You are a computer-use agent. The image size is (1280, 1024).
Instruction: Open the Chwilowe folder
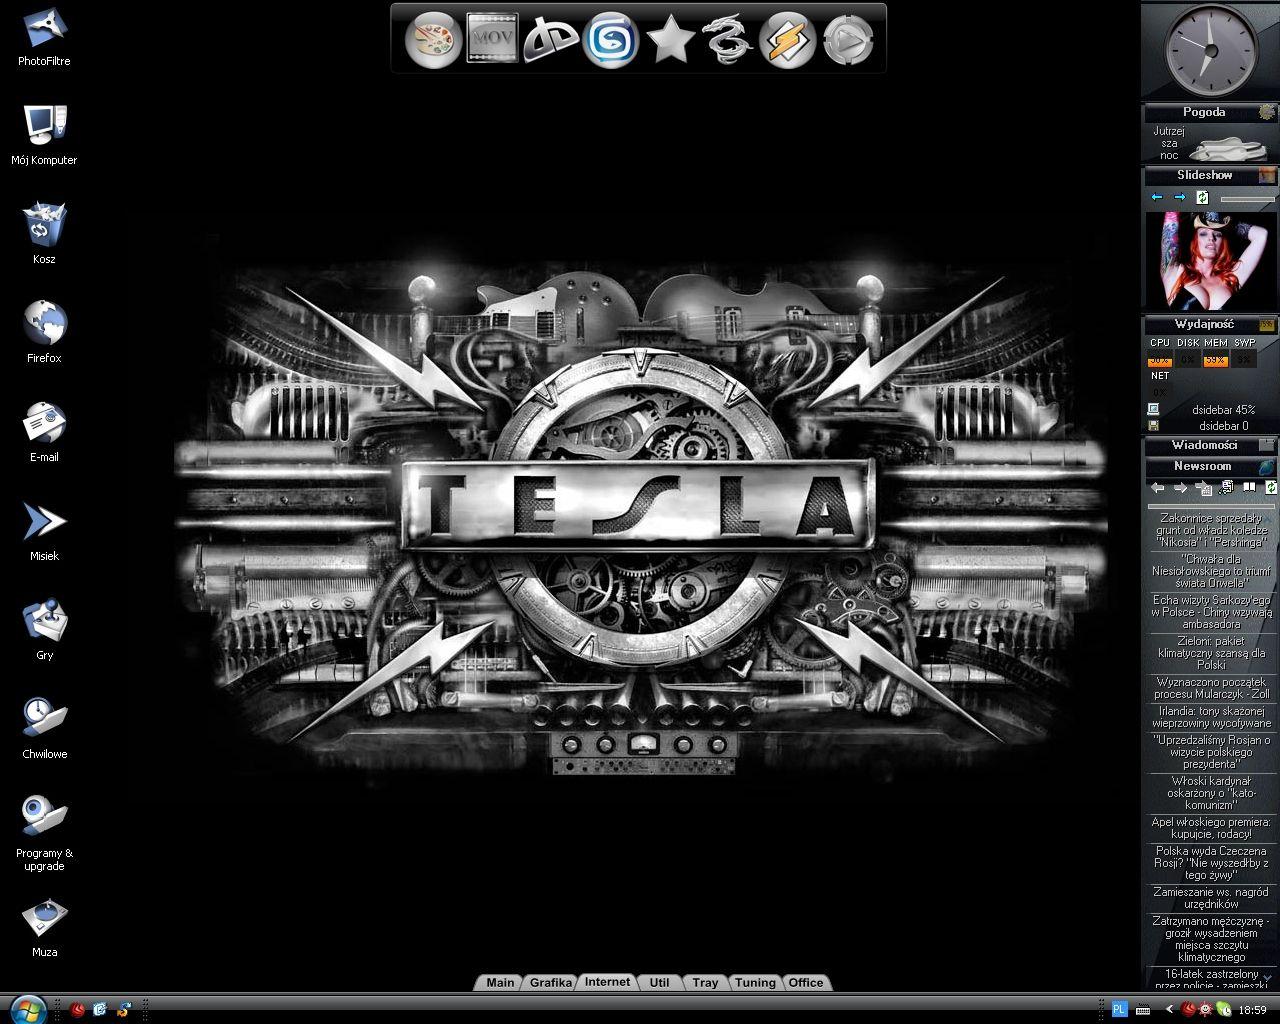[44, 728]
